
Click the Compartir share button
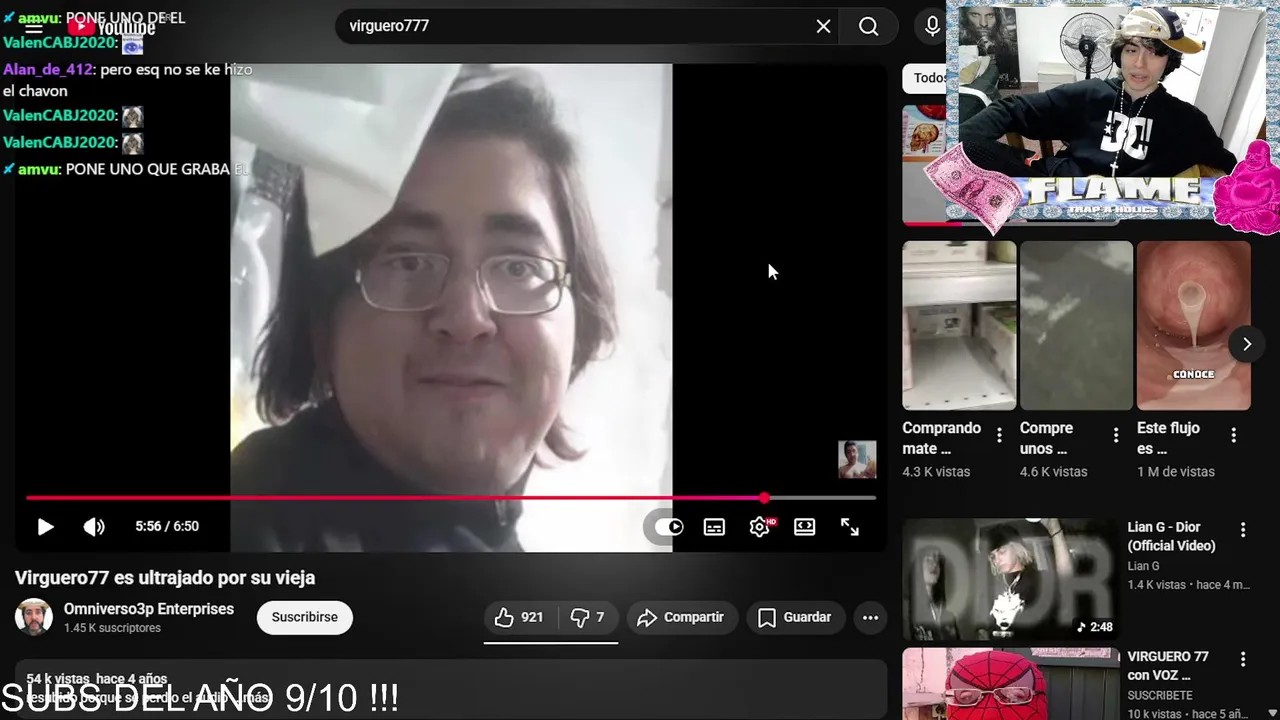point(681,617)
